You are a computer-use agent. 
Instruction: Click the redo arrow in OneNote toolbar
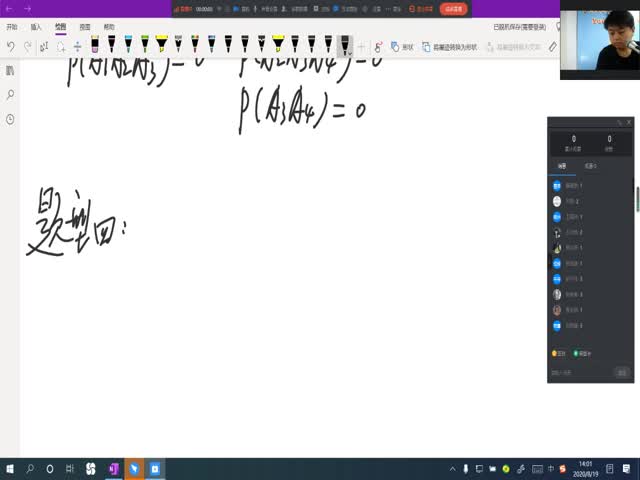[x=27, y=47]
